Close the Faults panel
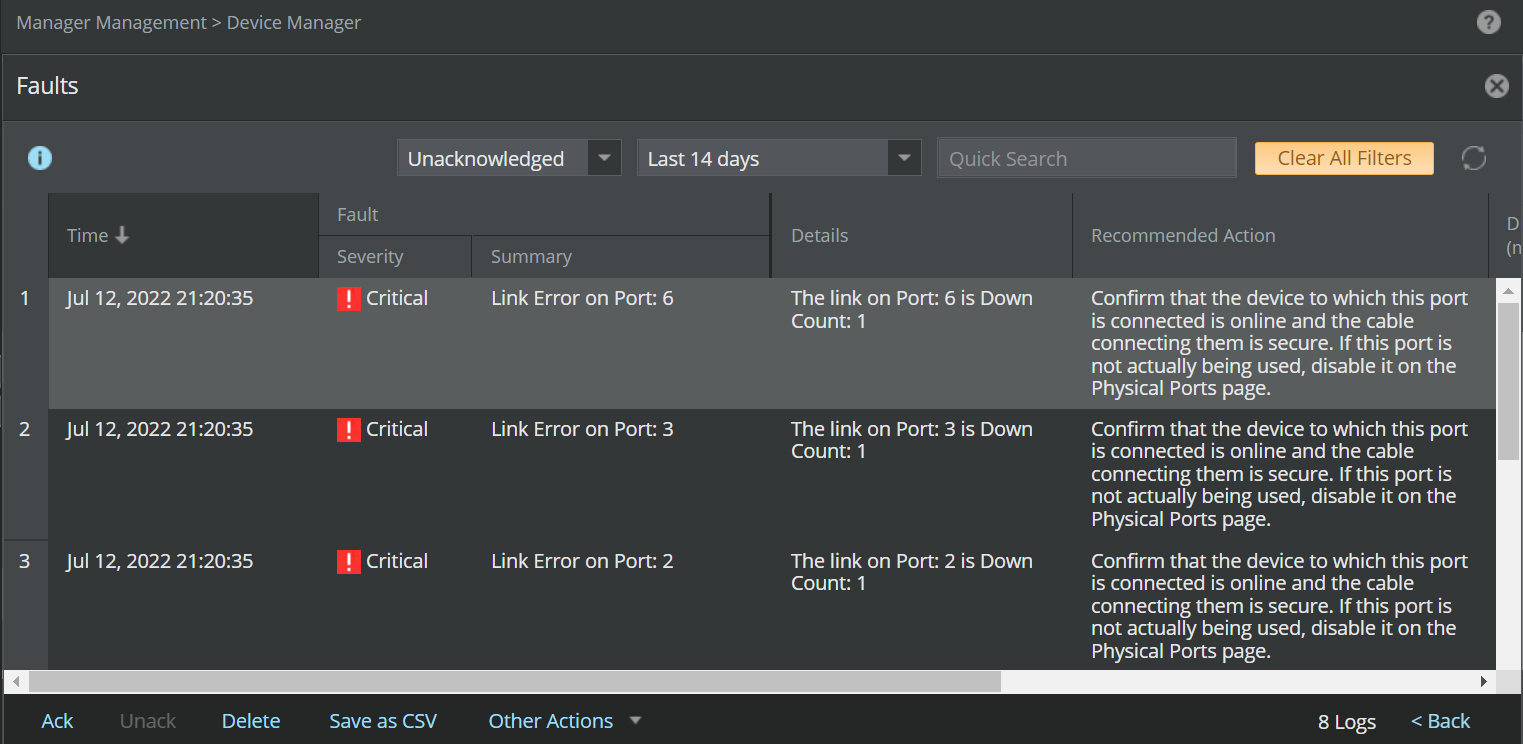This screenshot has height=744, width=1523. 1496,86
